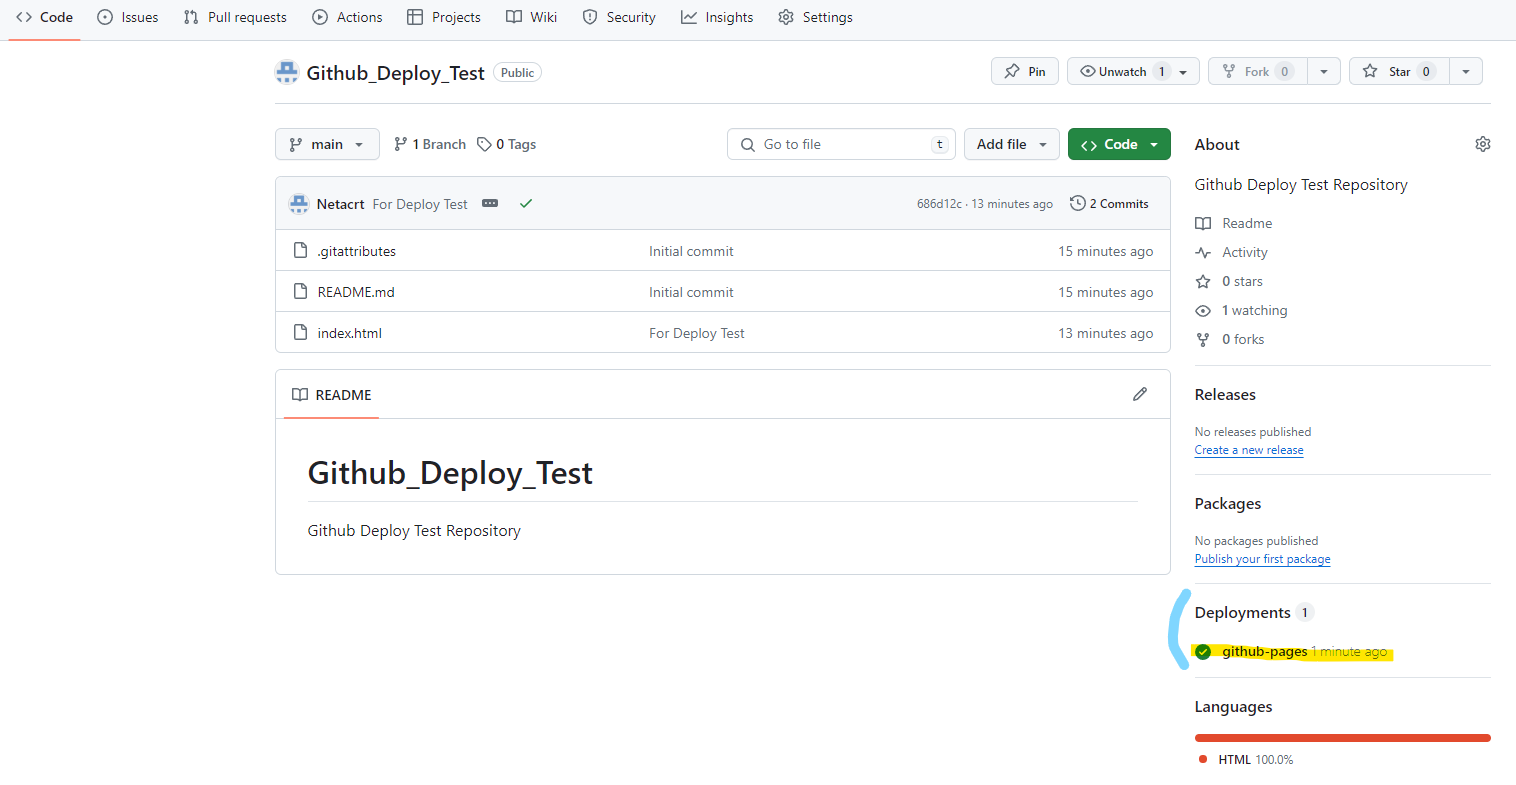This screenshot has width=1516, height=785.
Task: Pin this repository
Action: coord(1024,71)
